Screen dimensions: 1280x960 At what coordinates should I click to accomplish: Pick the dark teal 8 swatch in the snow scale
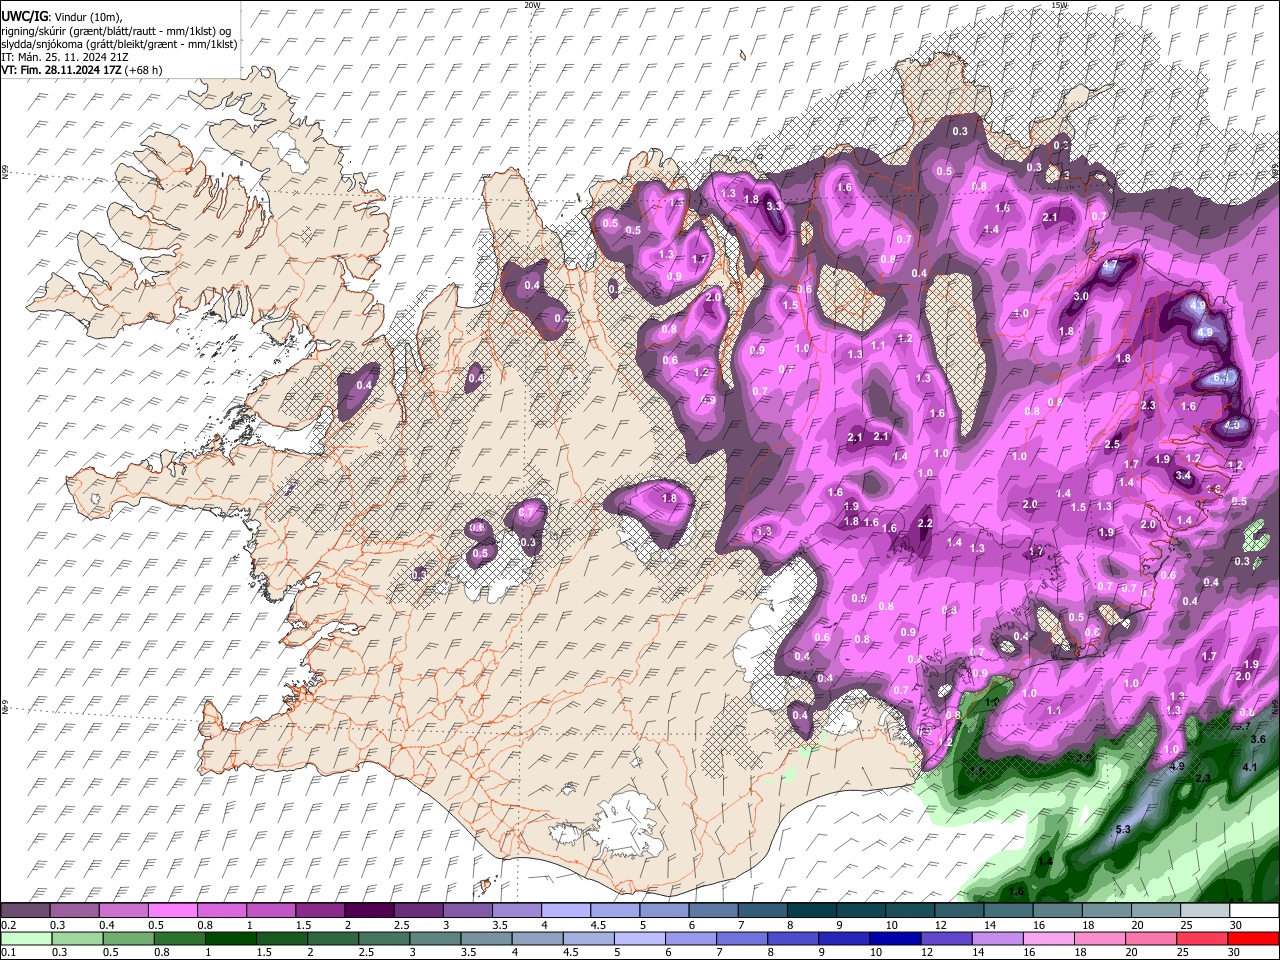click(x=812, y=910)
